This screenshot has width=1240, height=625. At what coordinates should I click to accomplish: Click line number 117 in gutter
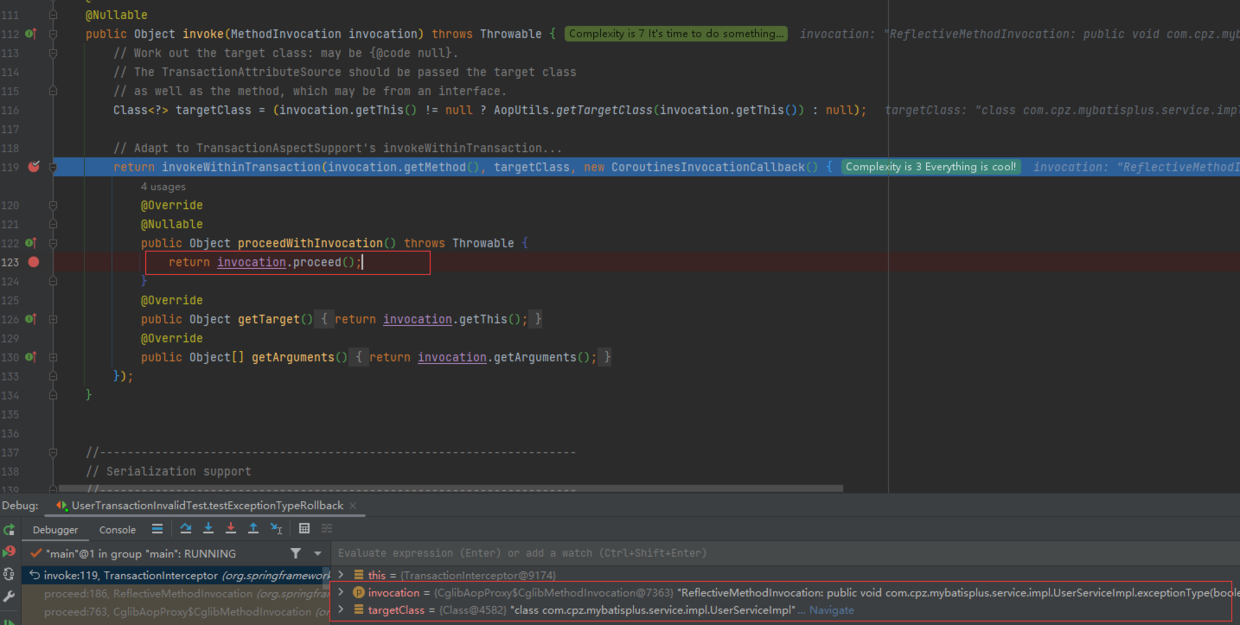click(10, 129)
